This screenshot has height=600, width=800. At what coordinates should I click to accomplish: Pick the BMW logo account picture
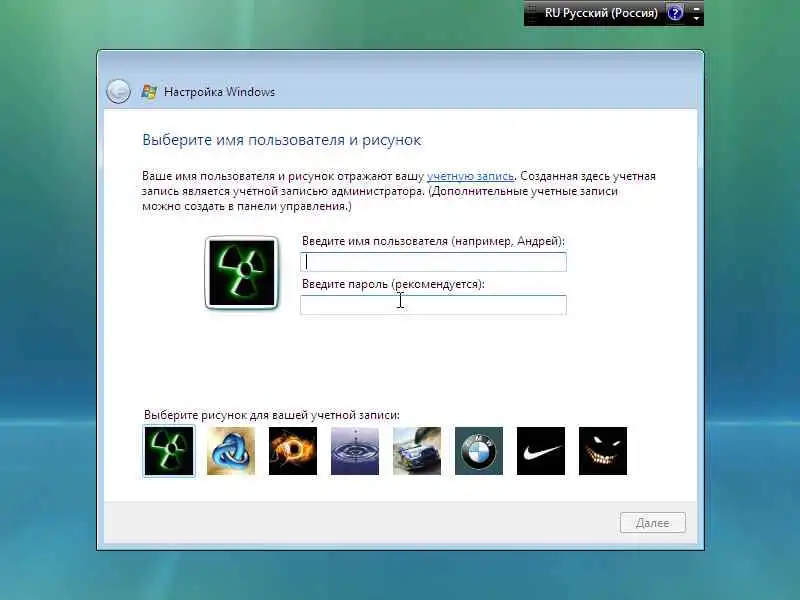pos(479,451)
